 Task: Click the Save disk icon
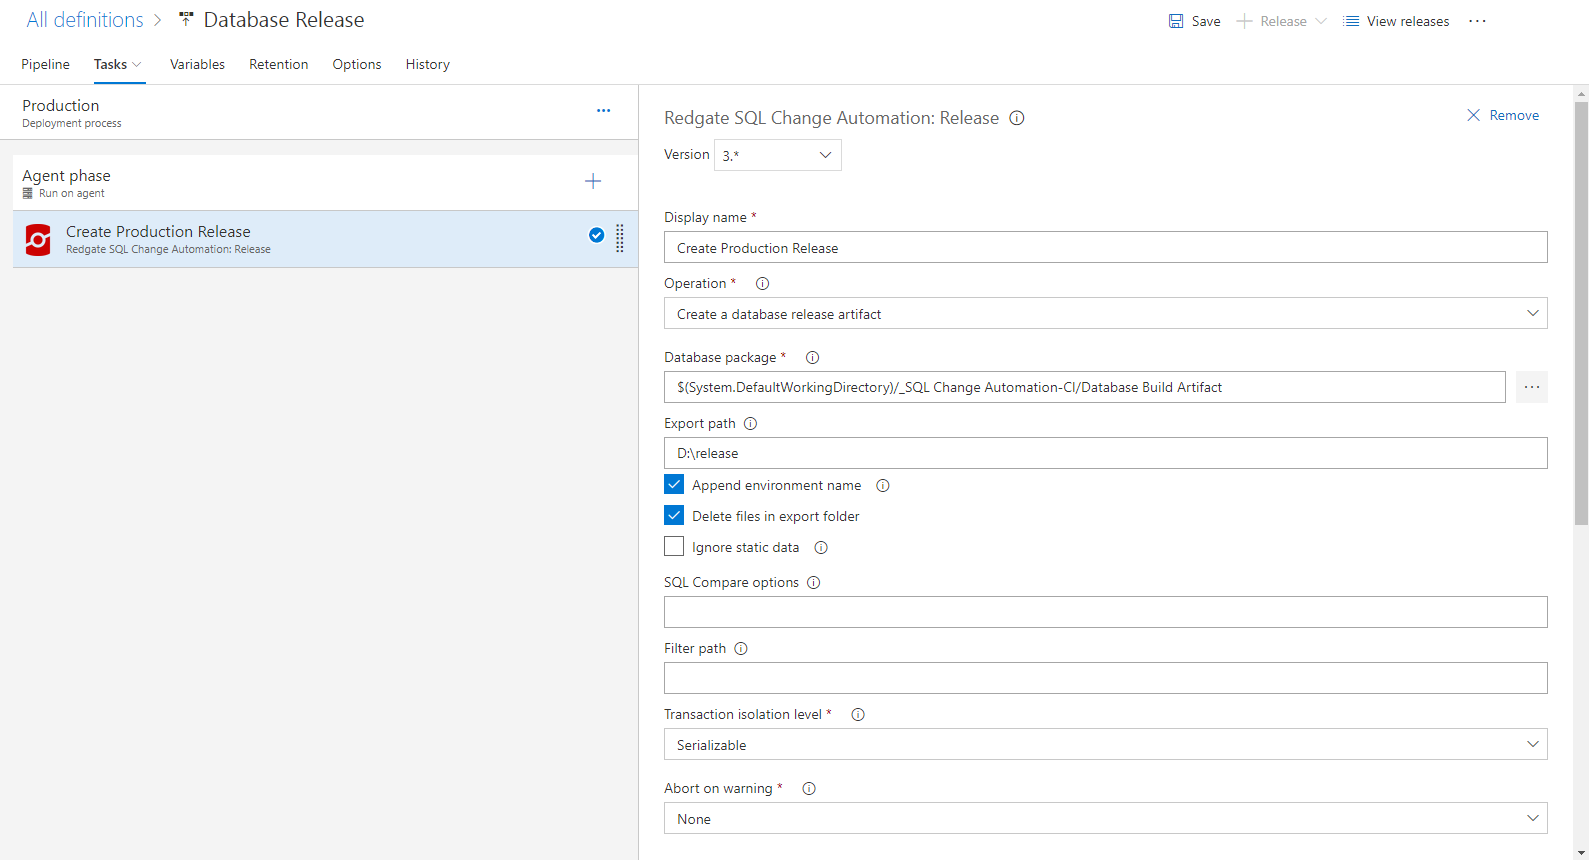coord(1176,21)
